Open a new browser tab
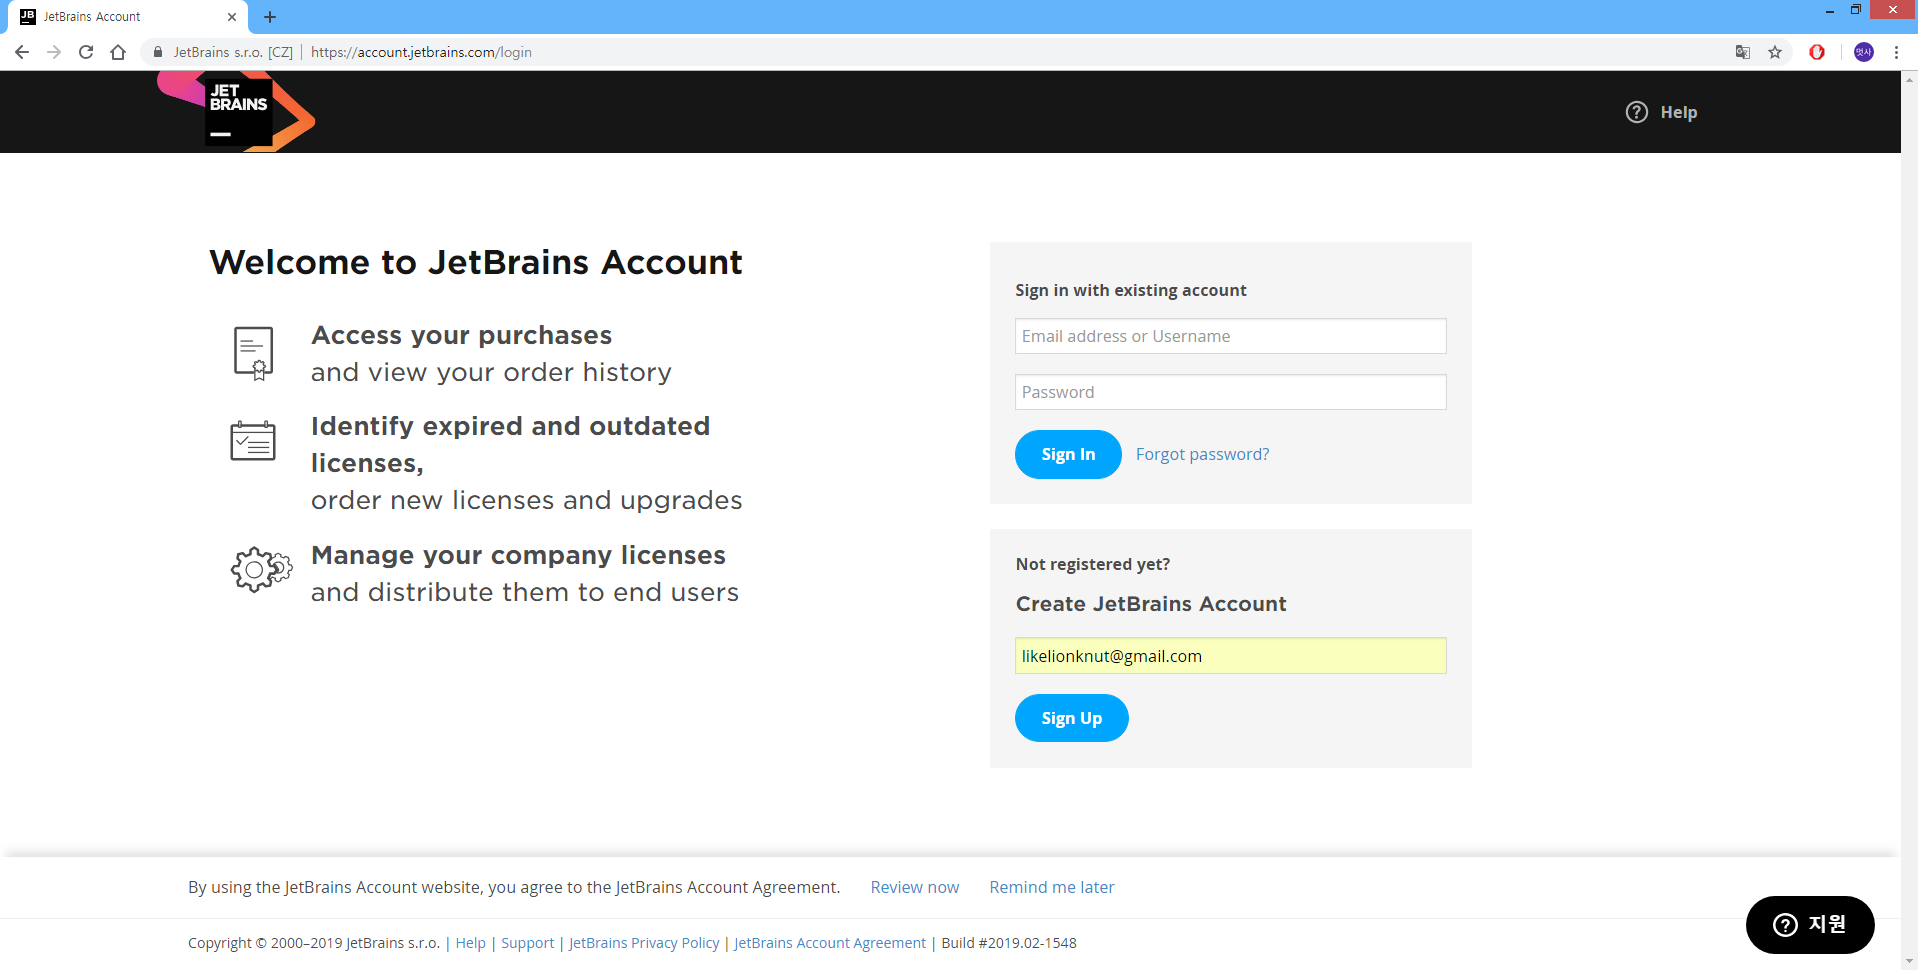 (x=270, y=17)
